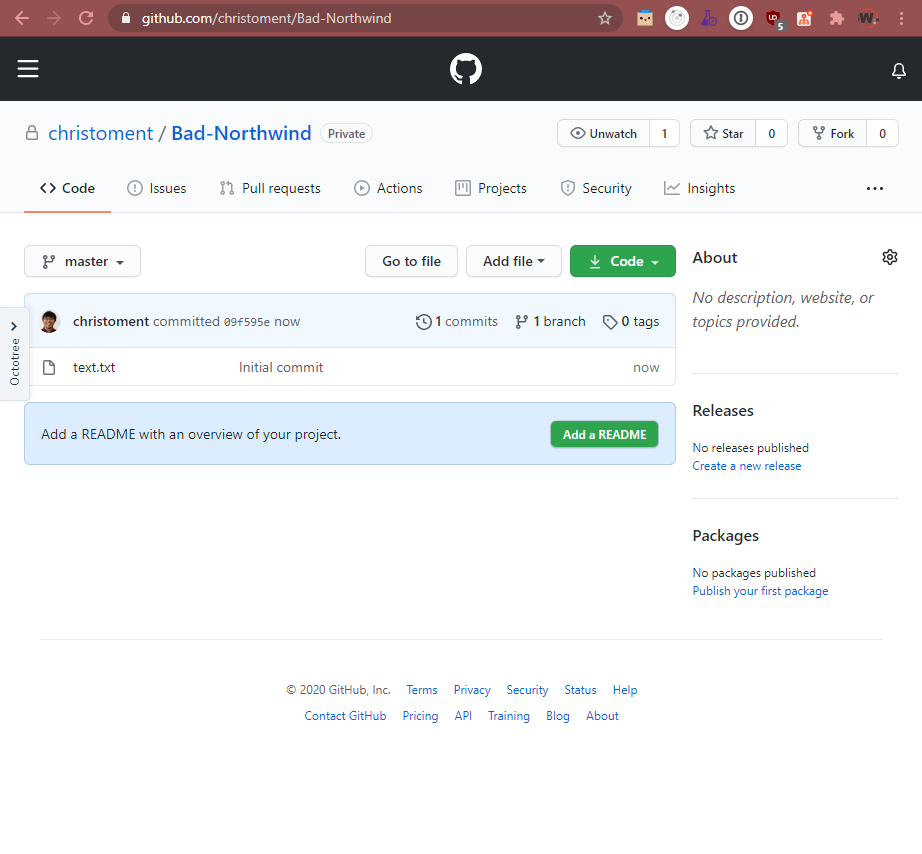Click the Add a README button
This screenshot has width=922, height=854.
point(604,434)
